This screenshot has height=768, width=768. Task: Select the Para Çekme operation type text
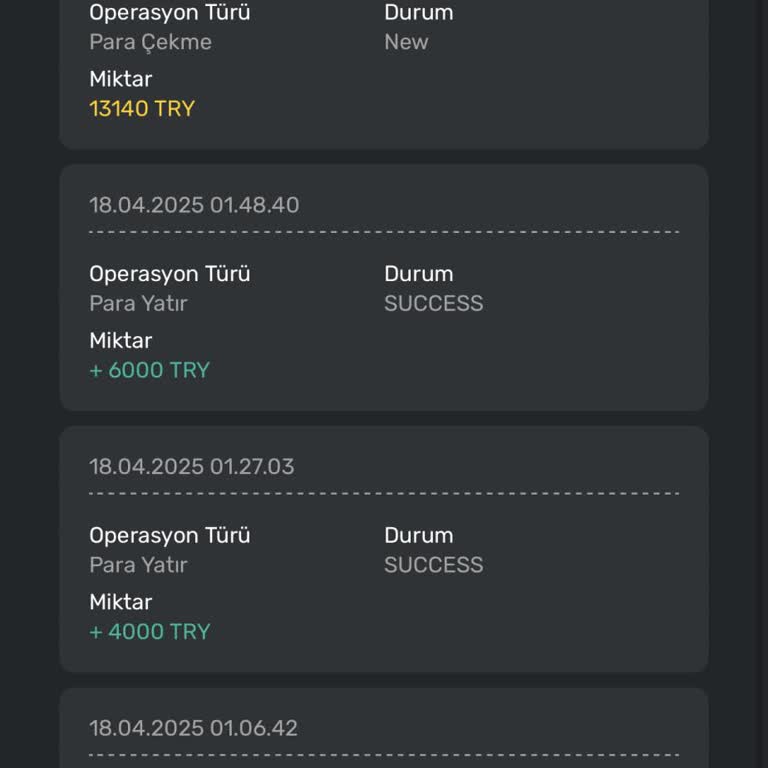[x=150, y=42]
